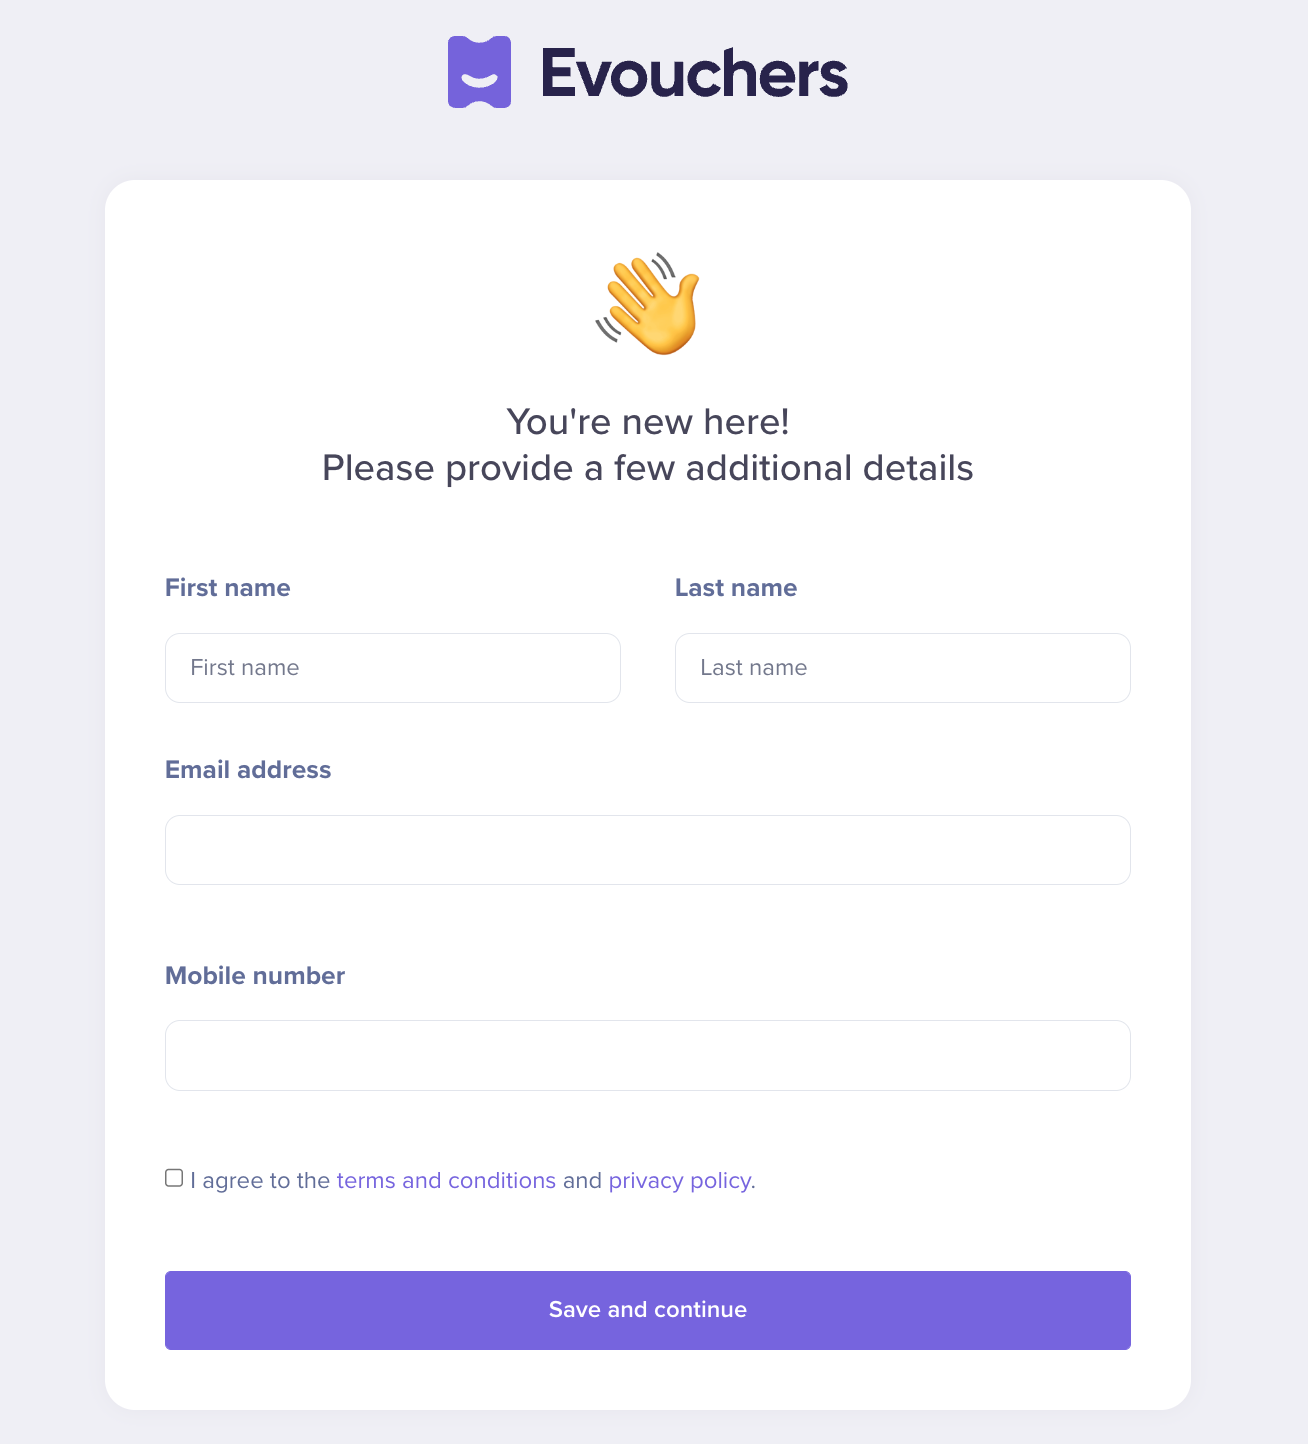Click the "I agree to the" checkbox text
This screenshot has height=1444, width=1308.
pyautogui.click(x=260, y=1181)
